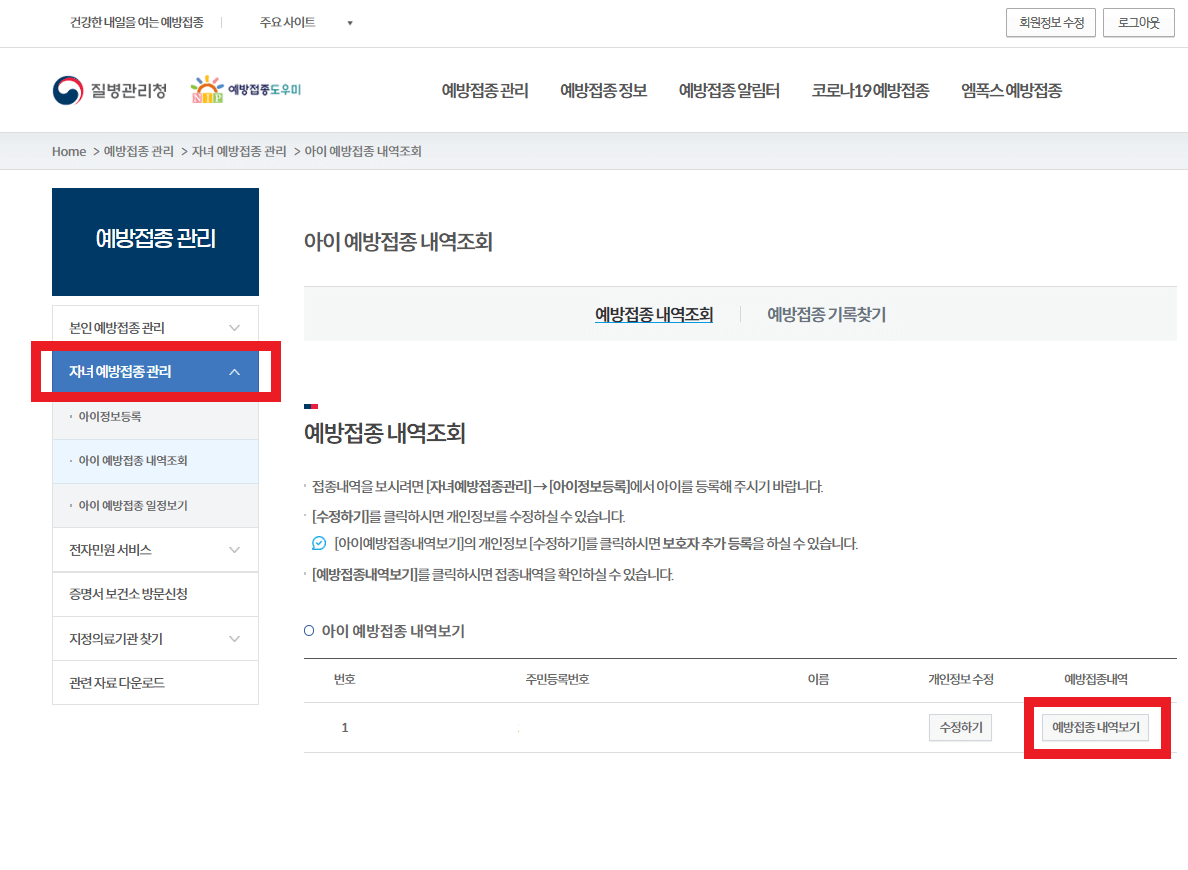Screen dimensions: 1188x870
Task: Click the 건강한 내일을 여는 예방접종 text
Action: click(x=137, y=23)
